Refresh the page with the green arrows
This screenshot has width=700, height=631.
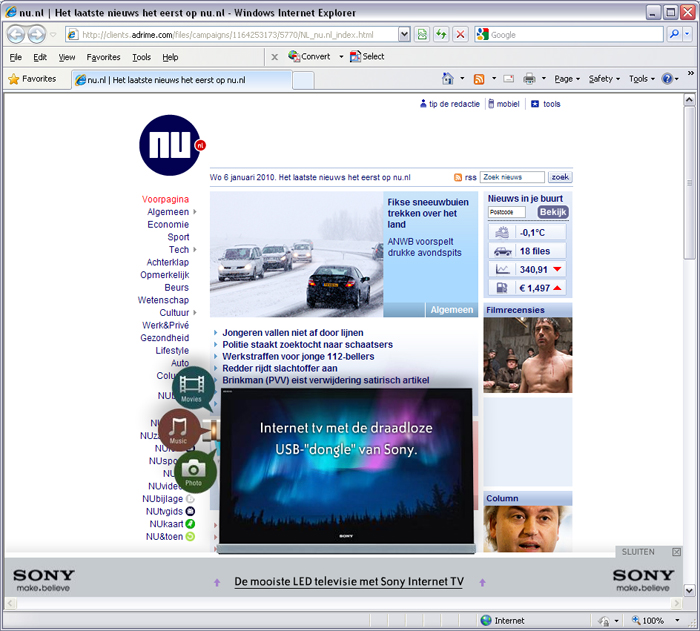[x=441, y=34]
